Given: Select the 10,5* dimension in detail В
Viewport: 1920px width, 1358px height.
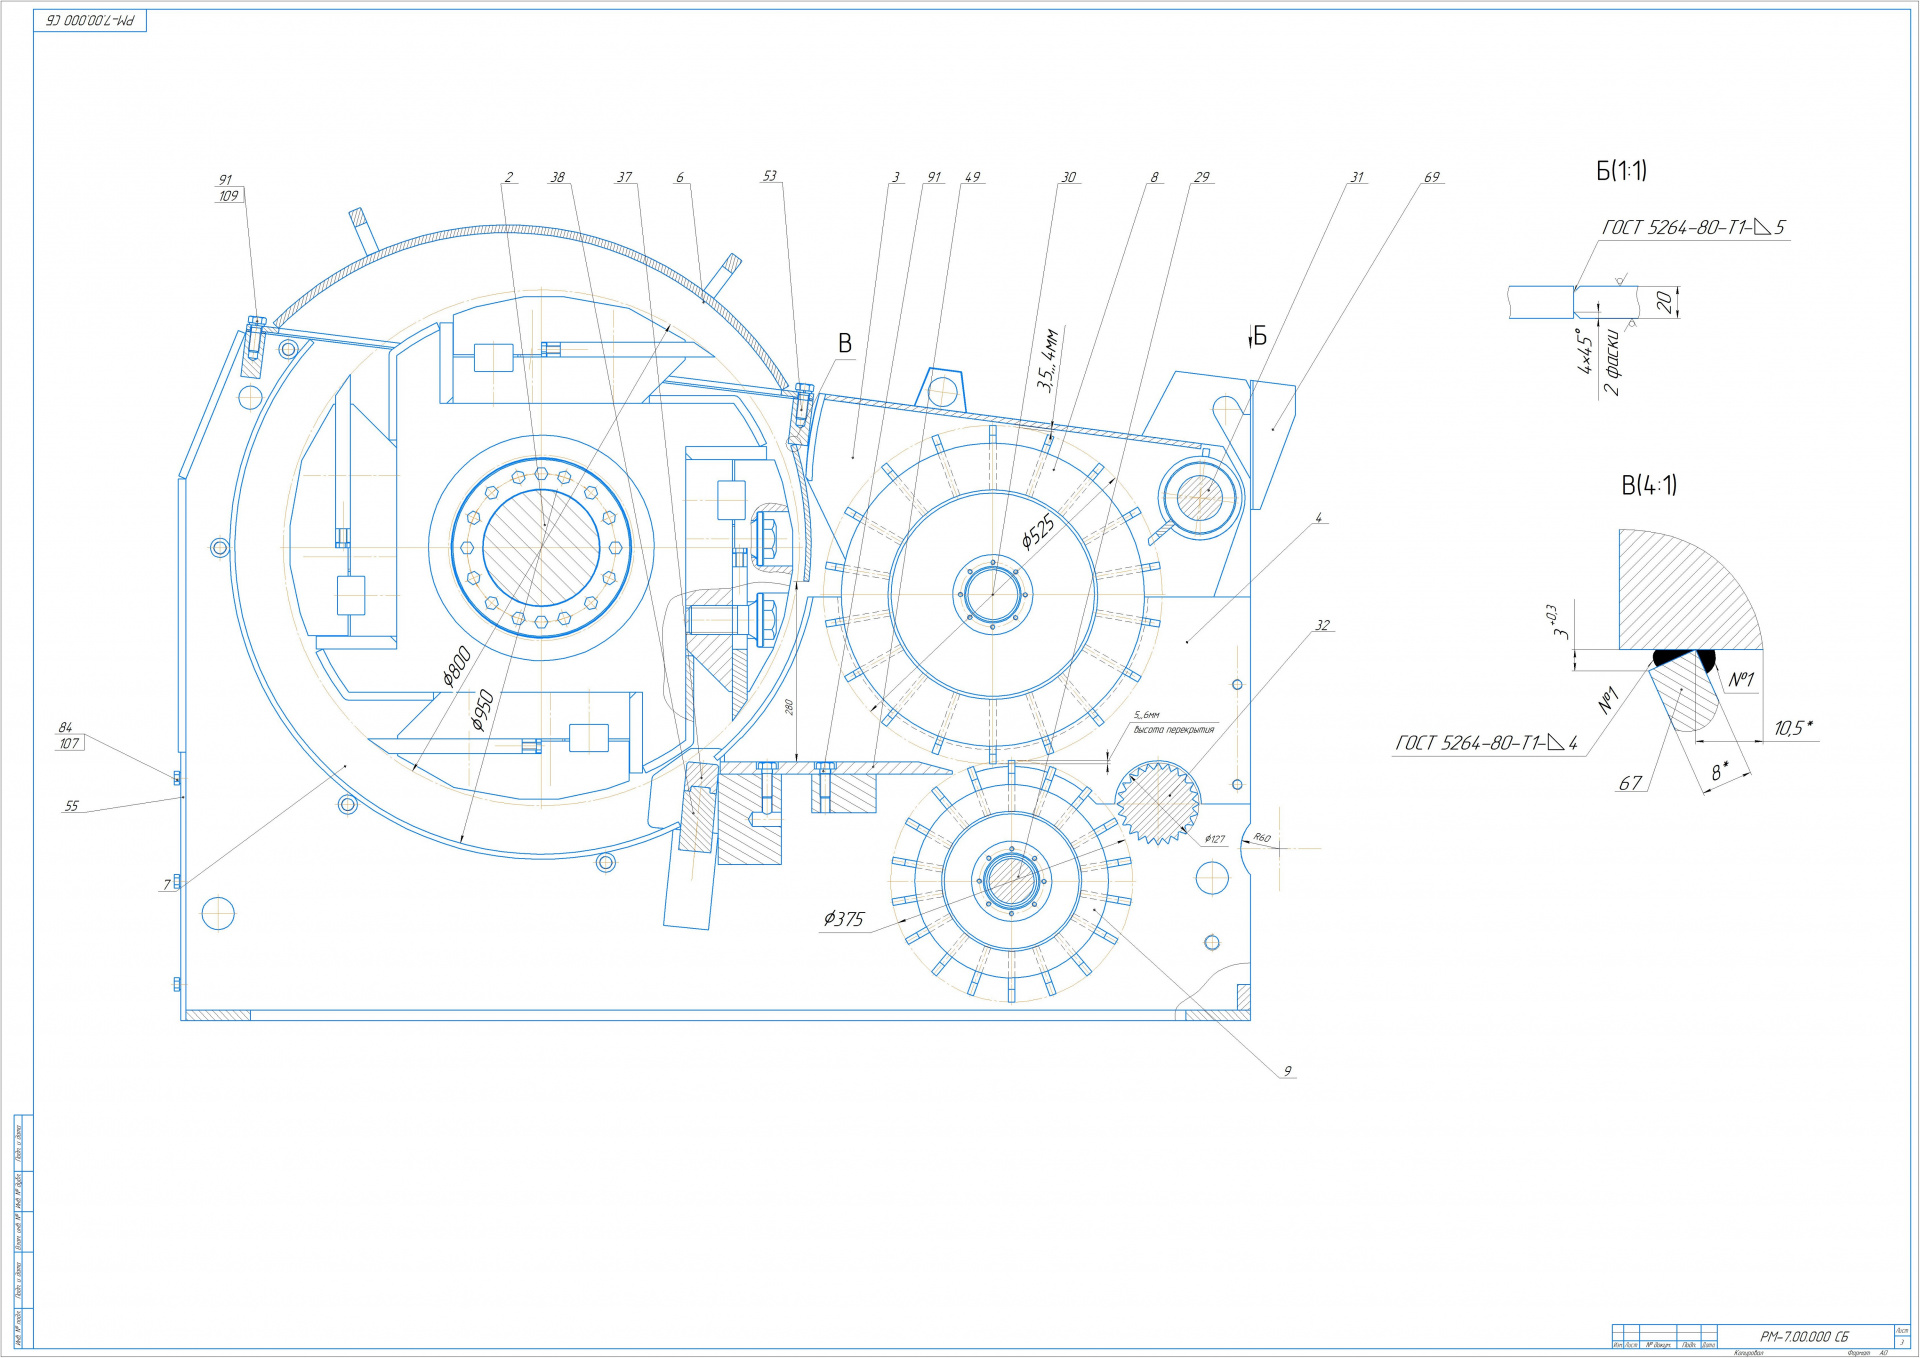Looking at the screenshot, I should pos(1793,728).
